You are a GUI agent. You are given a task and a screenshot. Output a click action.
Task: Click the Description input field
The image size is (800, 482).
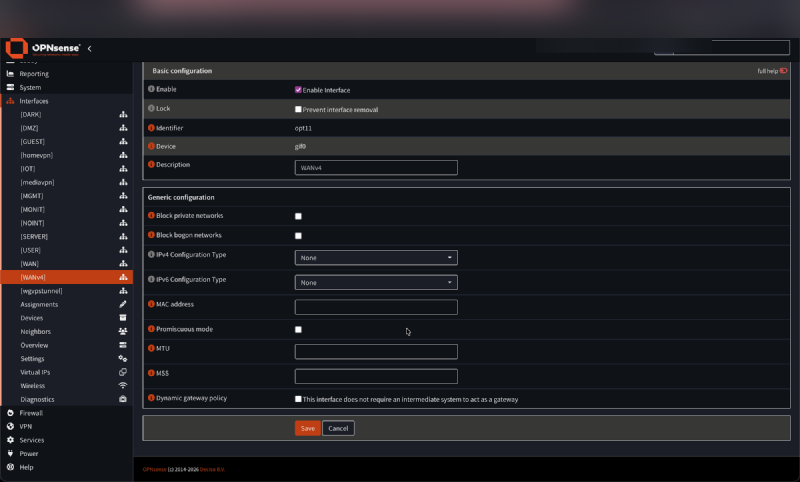pyautogui.click(x=376, y=167)
